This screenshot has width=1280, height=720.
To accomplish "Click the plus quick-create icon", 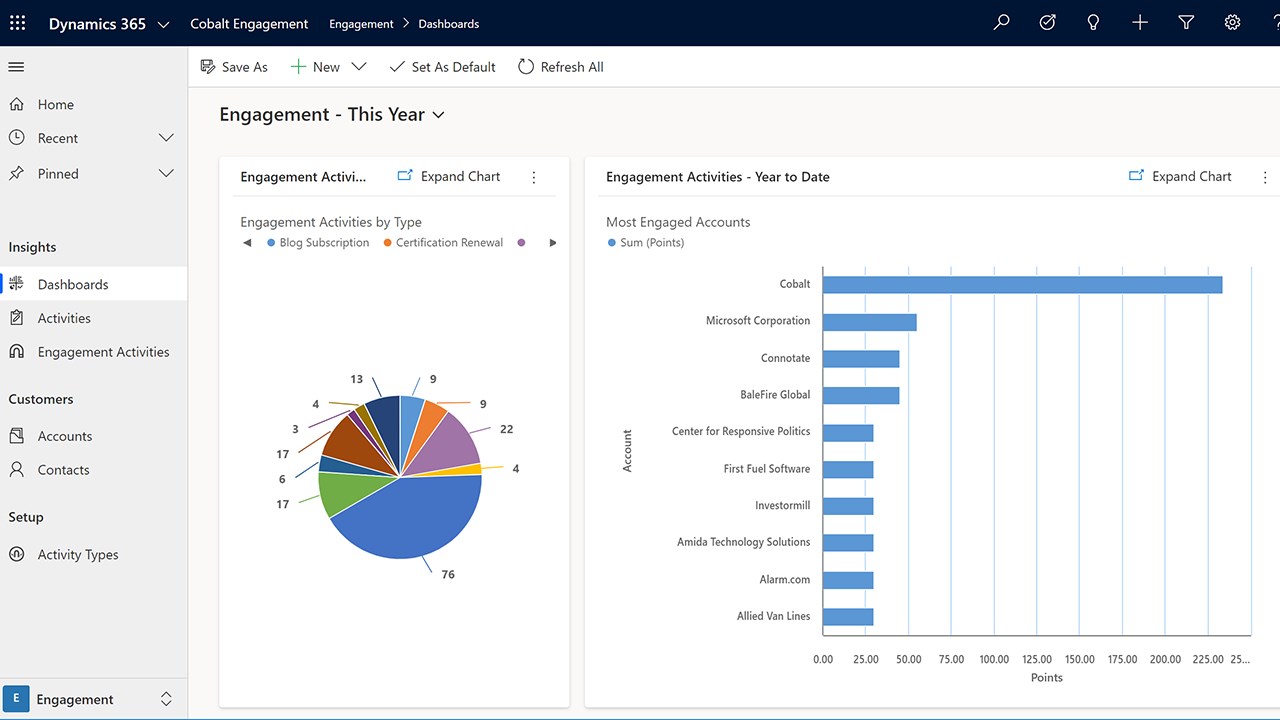I will 1140,23.
